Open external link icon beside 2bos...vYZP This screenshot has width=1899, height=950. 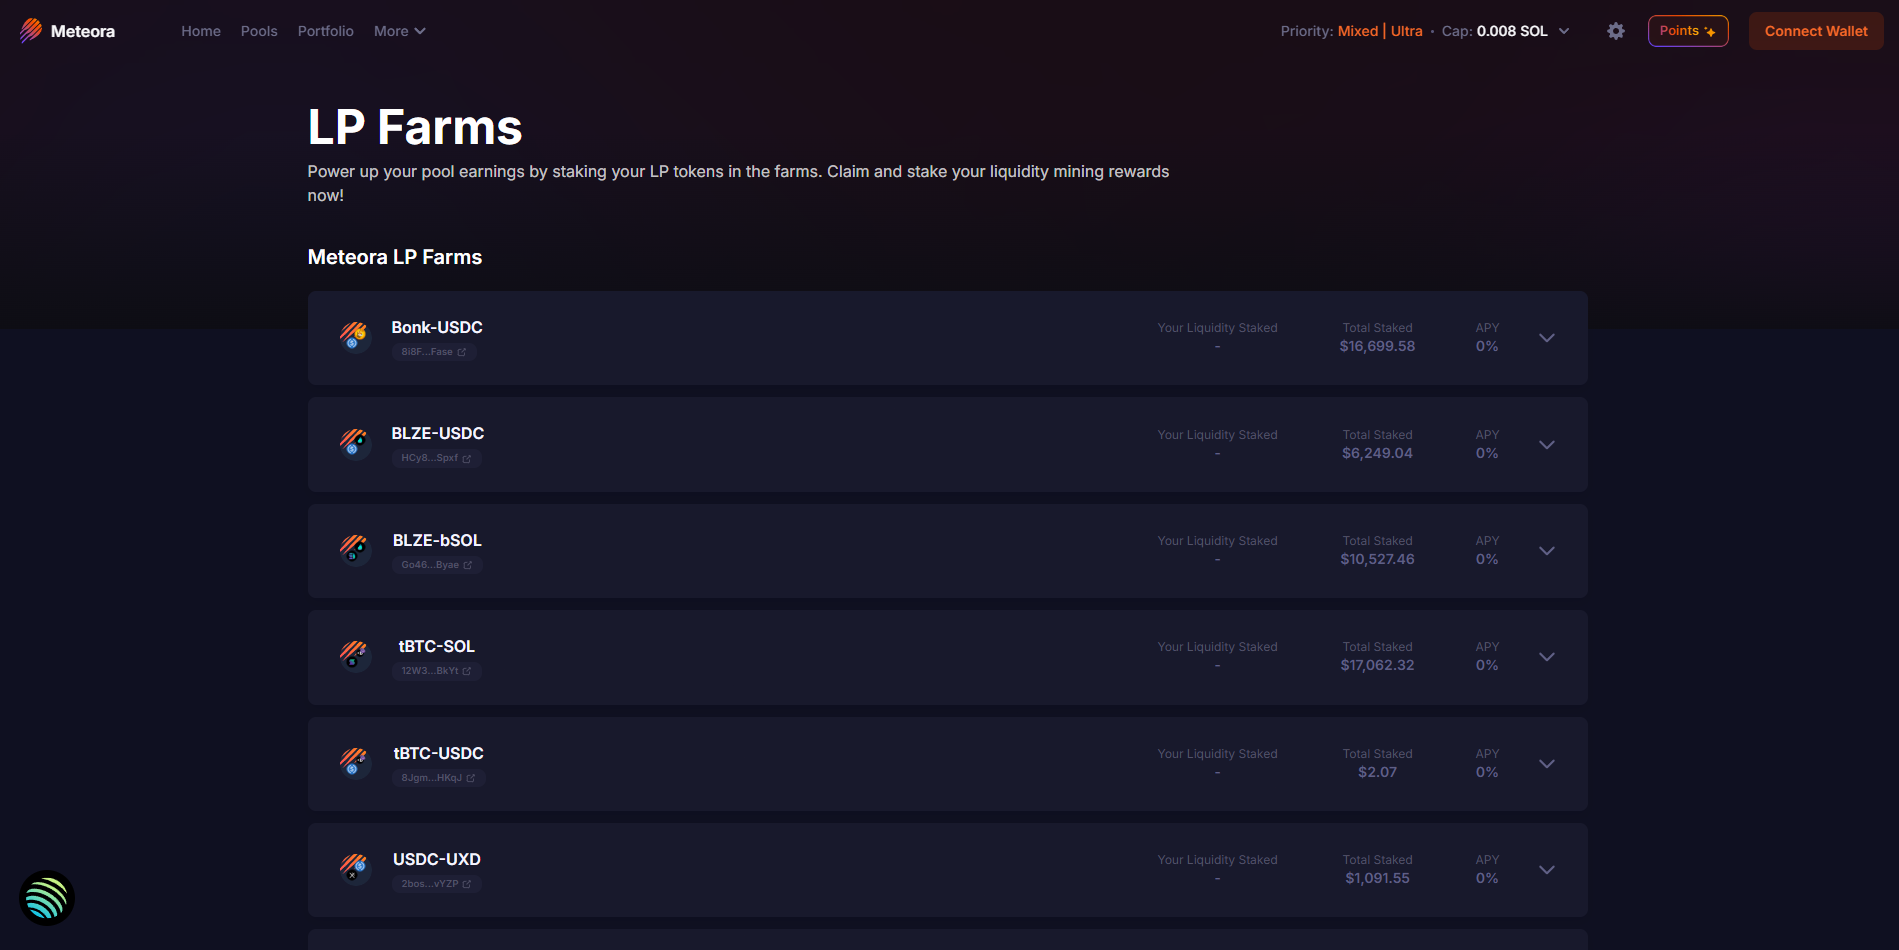click(467, 884)
